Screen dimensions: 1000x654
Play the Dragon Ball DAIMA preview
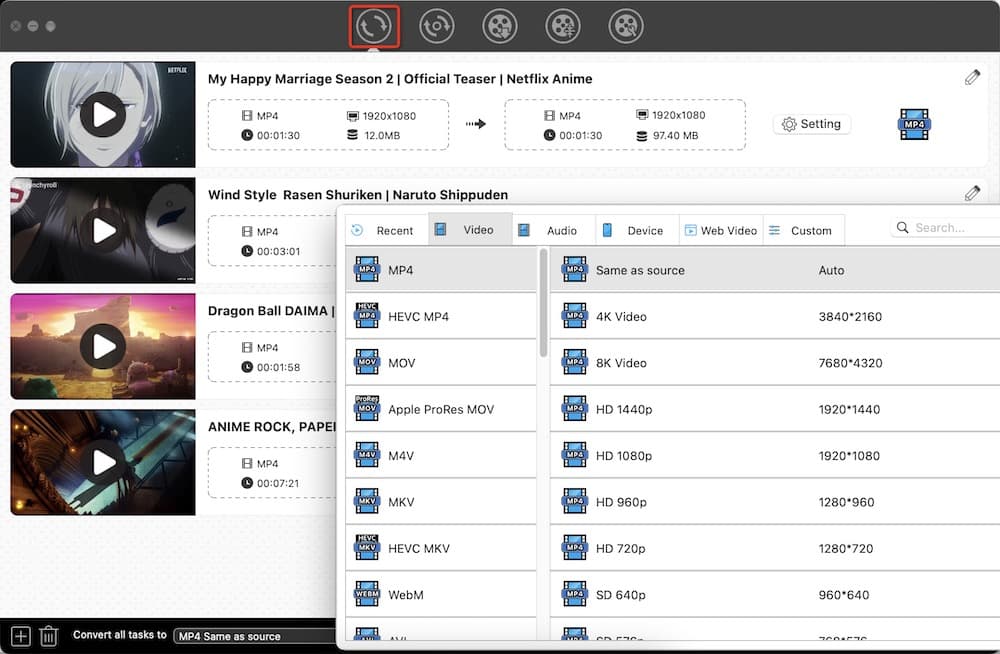pyautogui.click(x=103, y=346)
